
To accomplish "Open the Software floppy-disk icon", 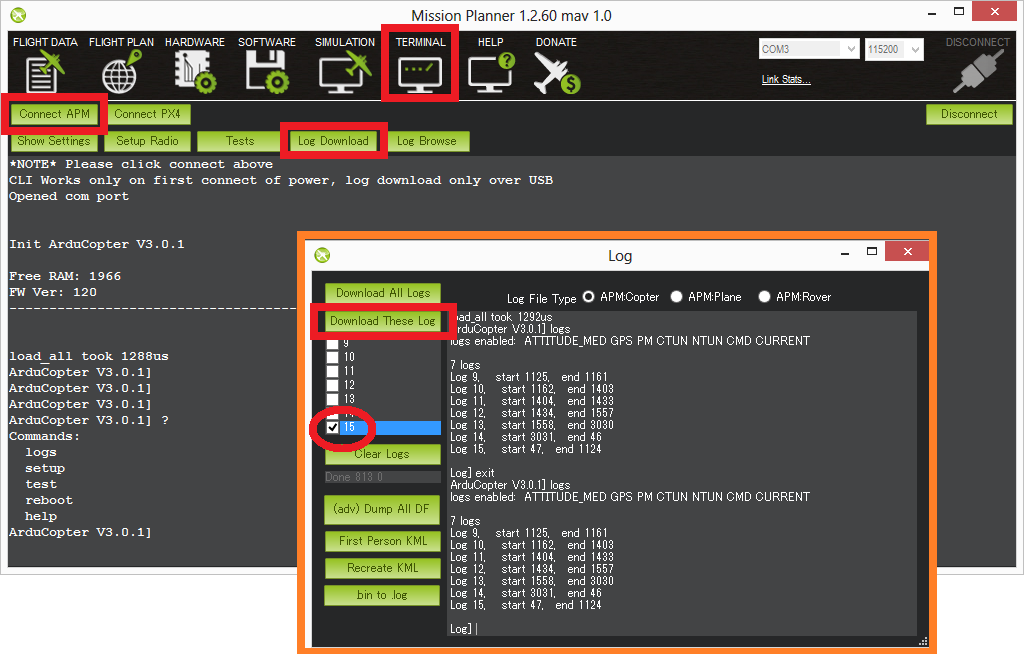I will 266,72.
